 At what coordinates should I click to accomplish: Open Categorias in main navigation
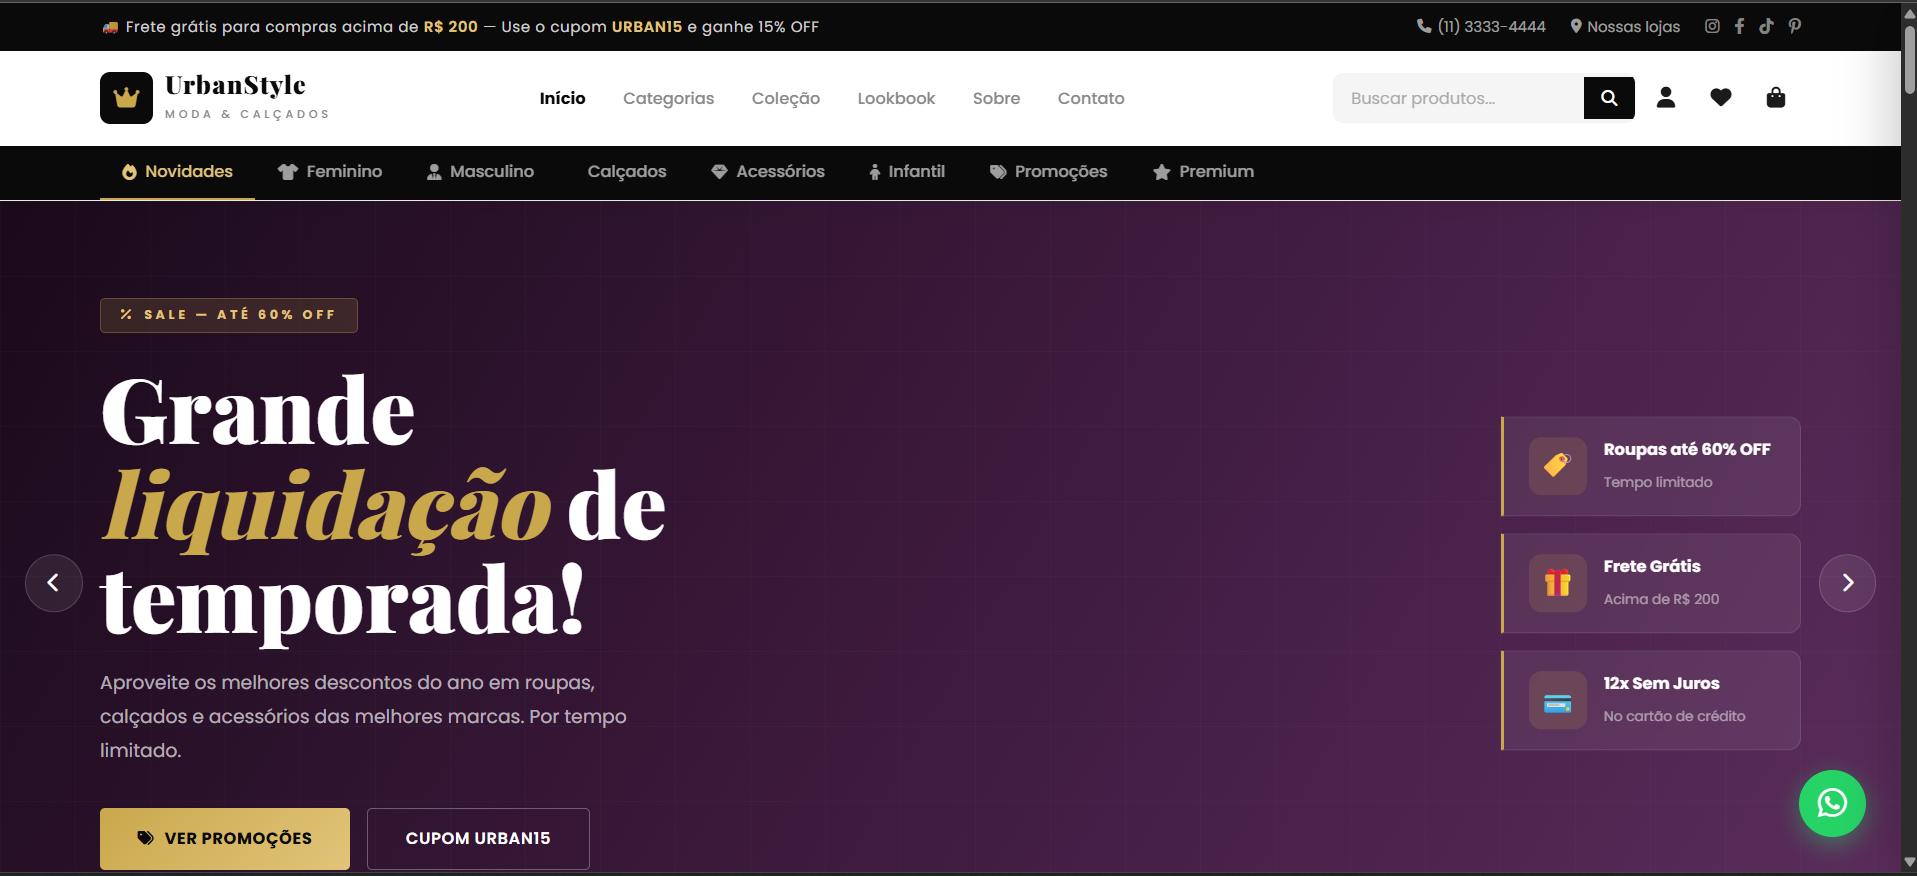tap(669, 98)
